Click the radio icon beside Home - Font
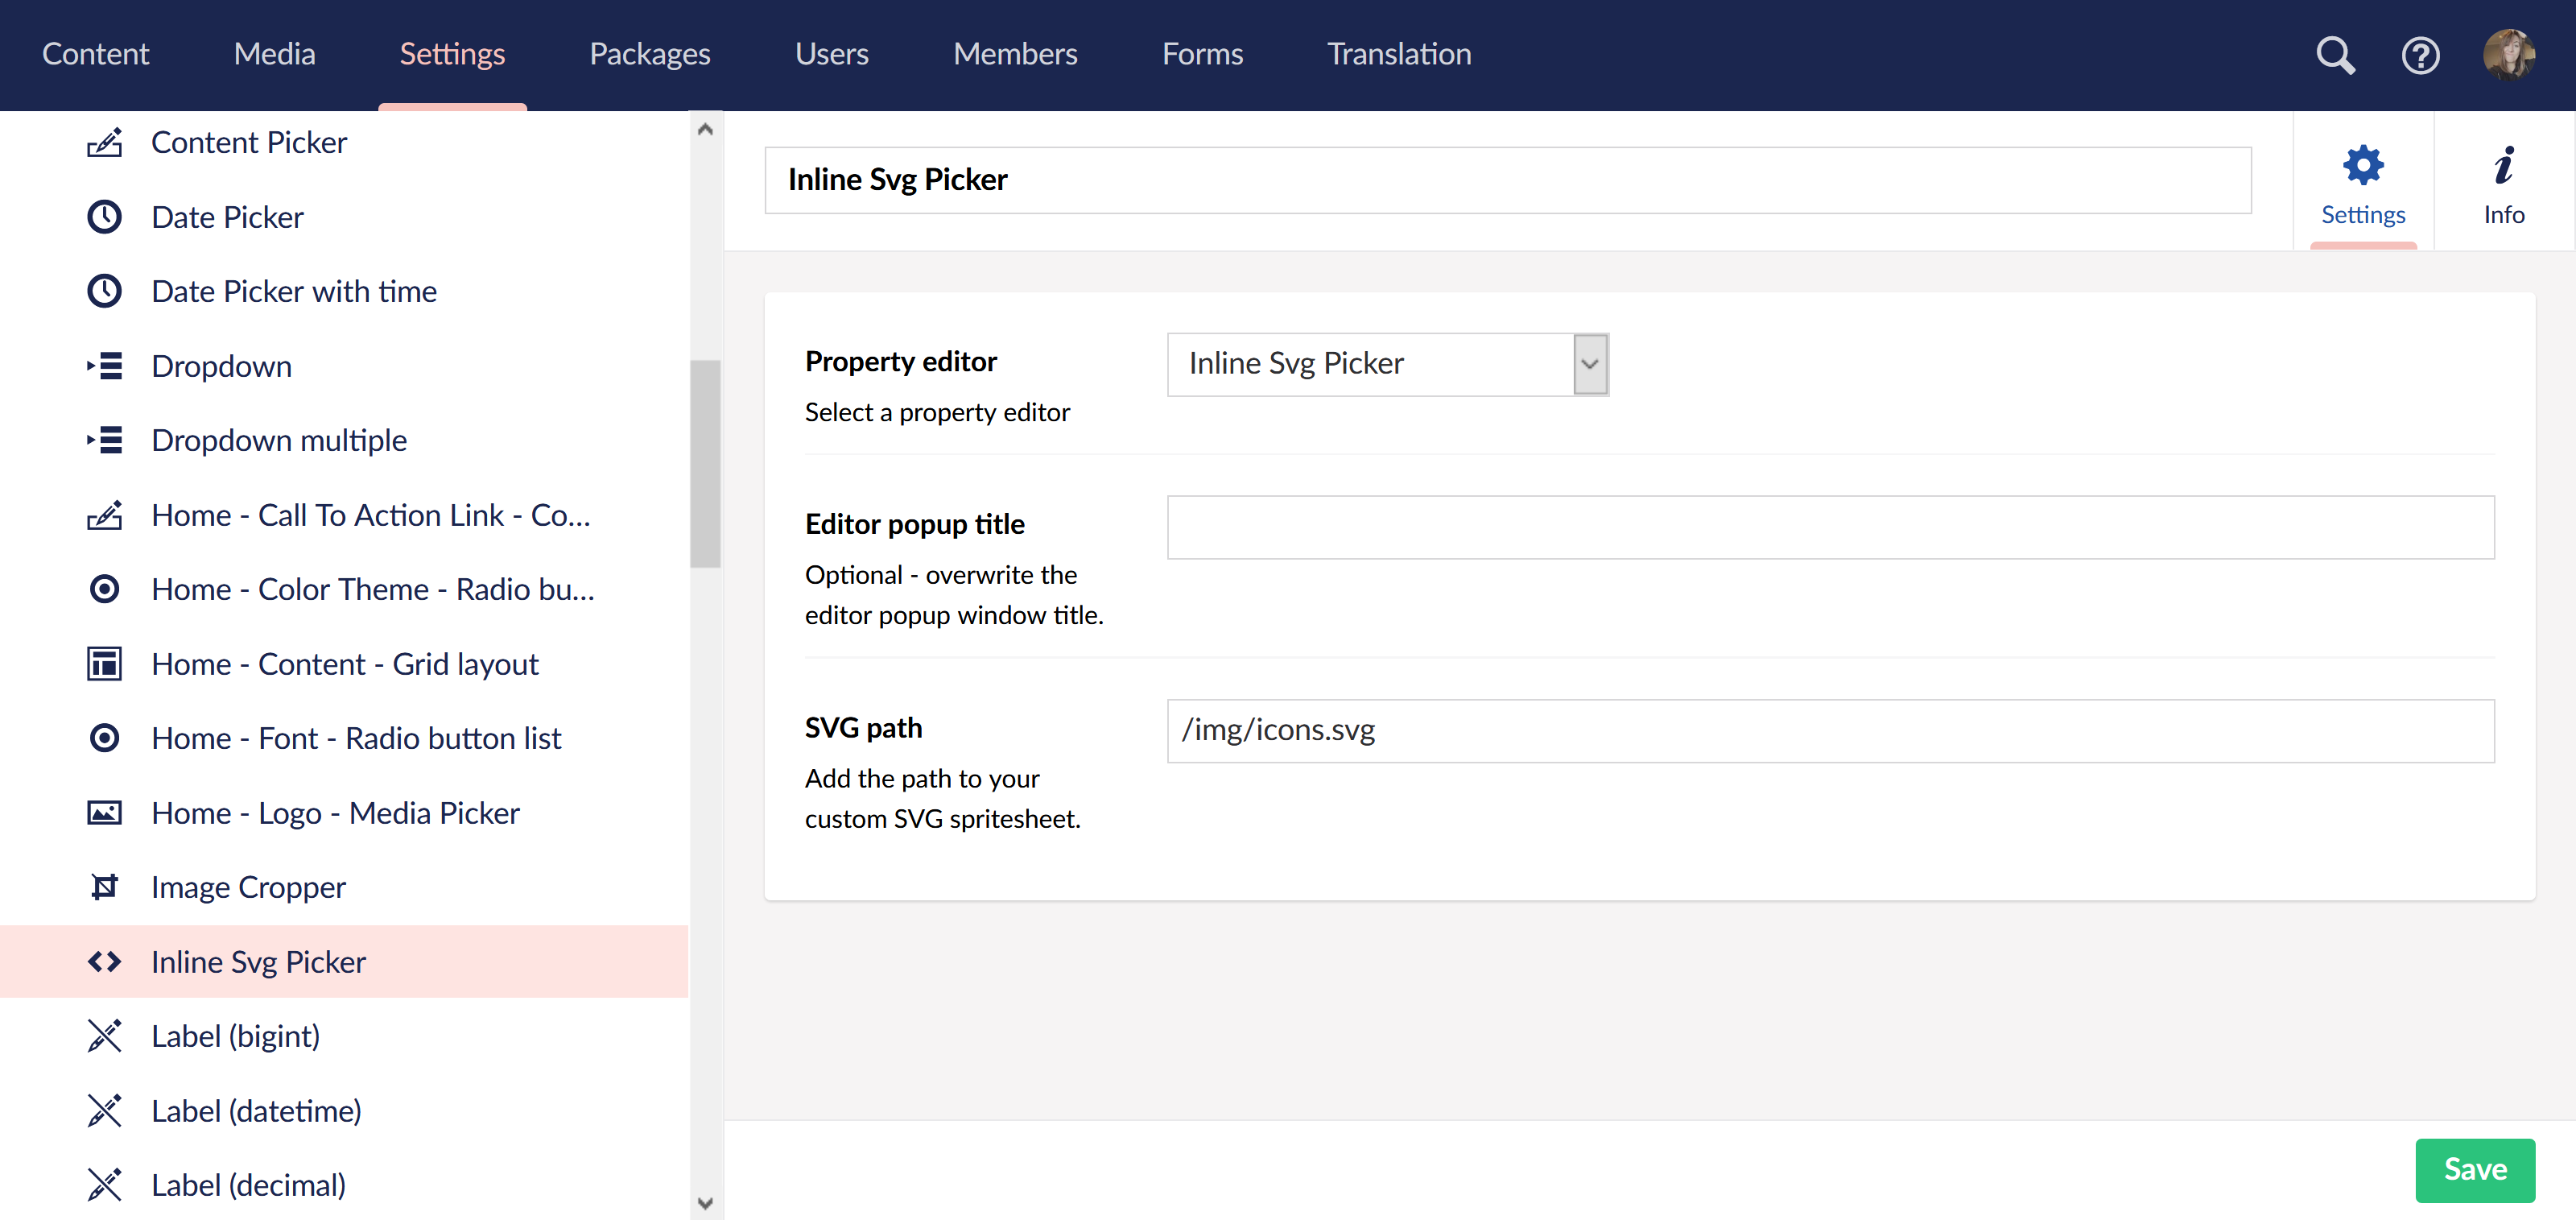Viewport: 2576px width, 1220px height. click(x=104, y=738)
